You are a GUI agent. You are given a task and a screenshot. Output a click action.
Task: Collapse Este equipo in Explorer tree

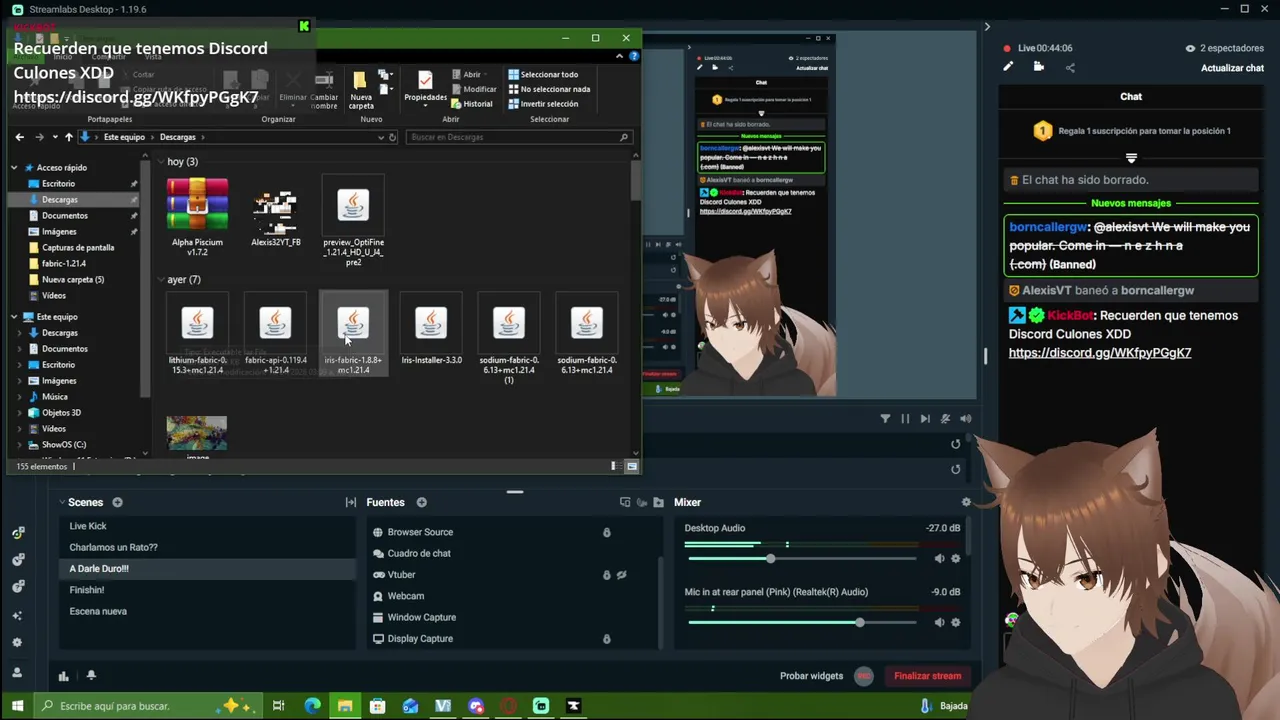coord(15,317)
